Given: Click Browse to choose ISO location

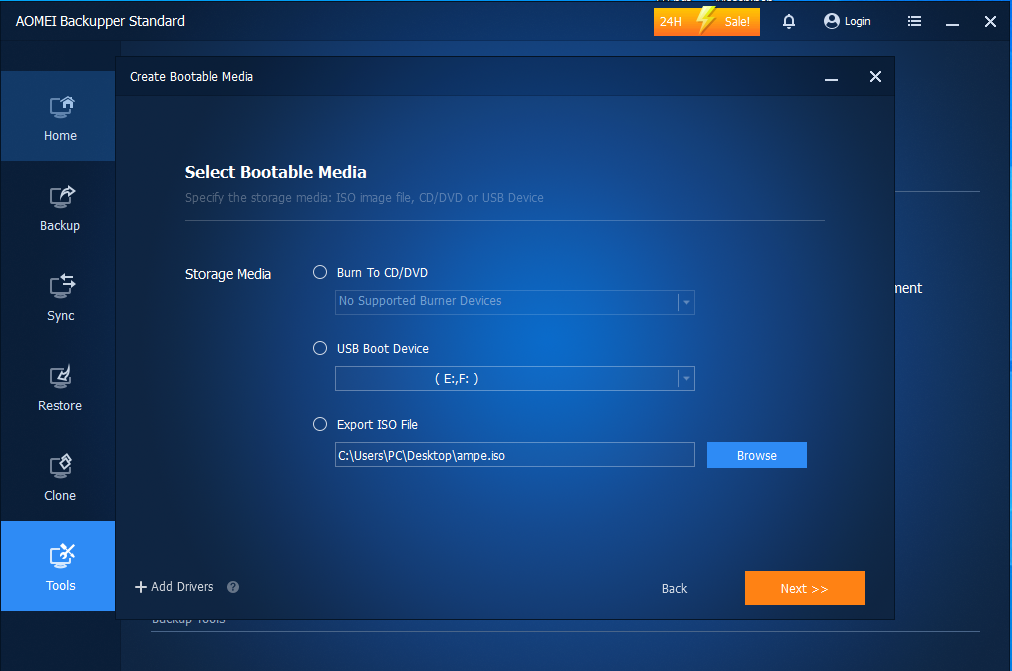Looking at the screenshot, I should click(756, 456).
